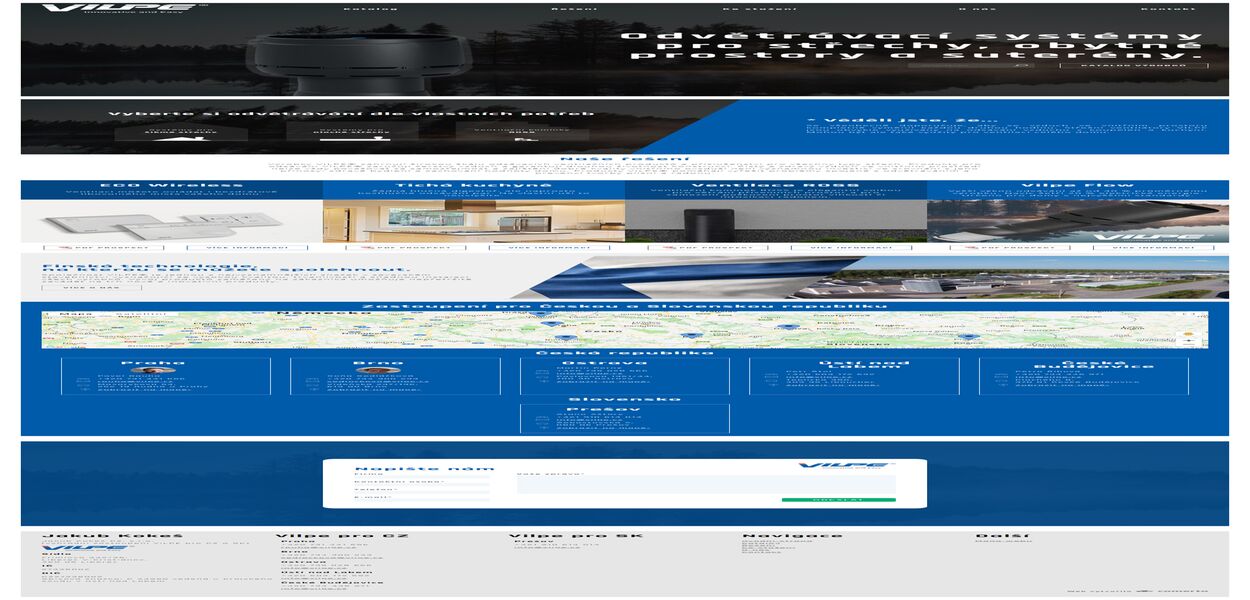
Task: Open the O nás menu item
Action: click(x=978, y=8)
